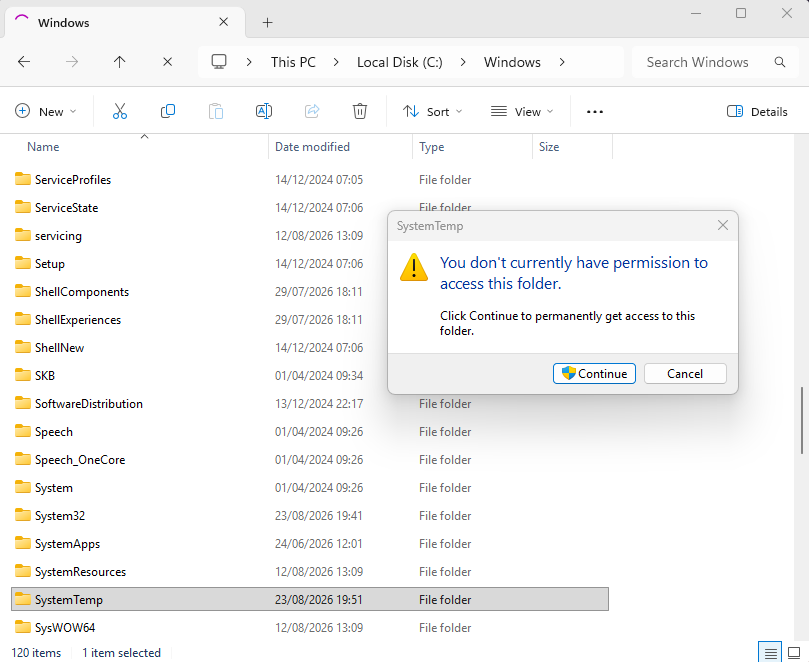
Task: Select the SystemTemp folder row
Action: [x=310, y=599]
